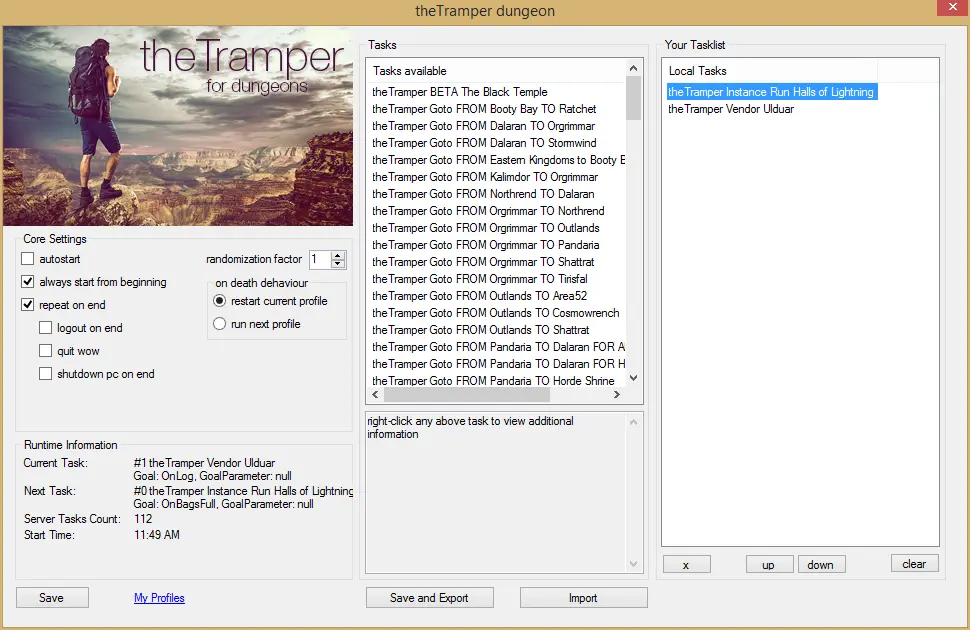Uncheck always start from beginning
This screenshot has width=970, height=630.
28,282
